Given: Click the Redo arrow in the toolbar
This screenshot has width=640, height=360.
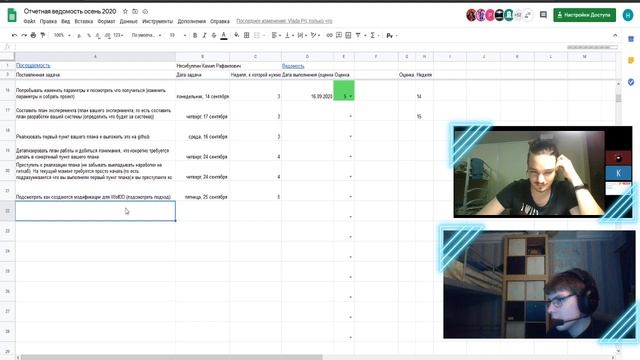Looking at the screenshot, I should coord(24,36).
